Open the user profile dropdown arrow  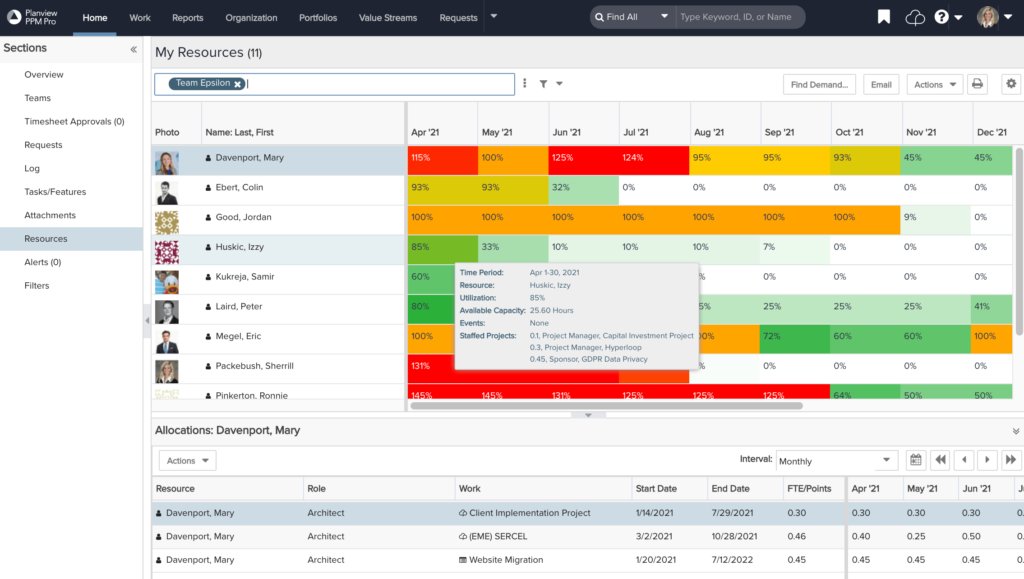[1008, 18]
